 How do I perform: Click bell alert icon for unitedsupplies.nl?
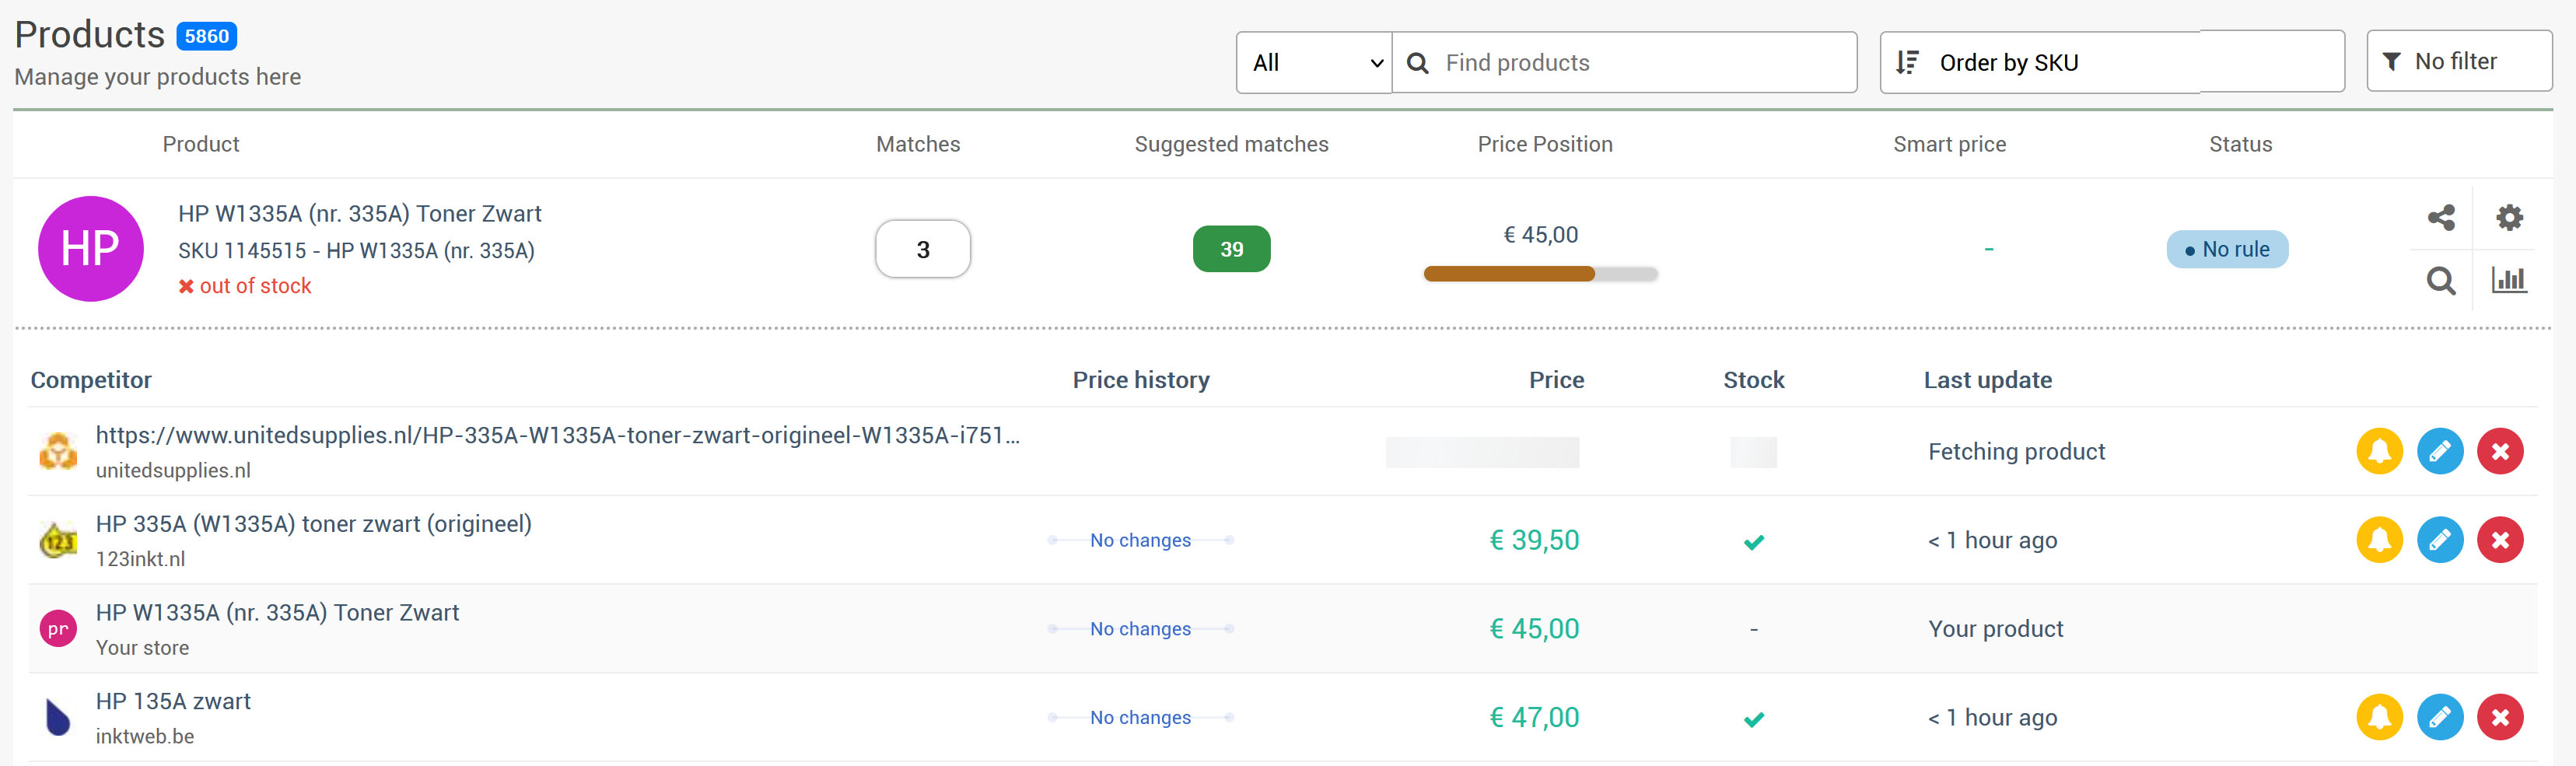point(2379,451)
